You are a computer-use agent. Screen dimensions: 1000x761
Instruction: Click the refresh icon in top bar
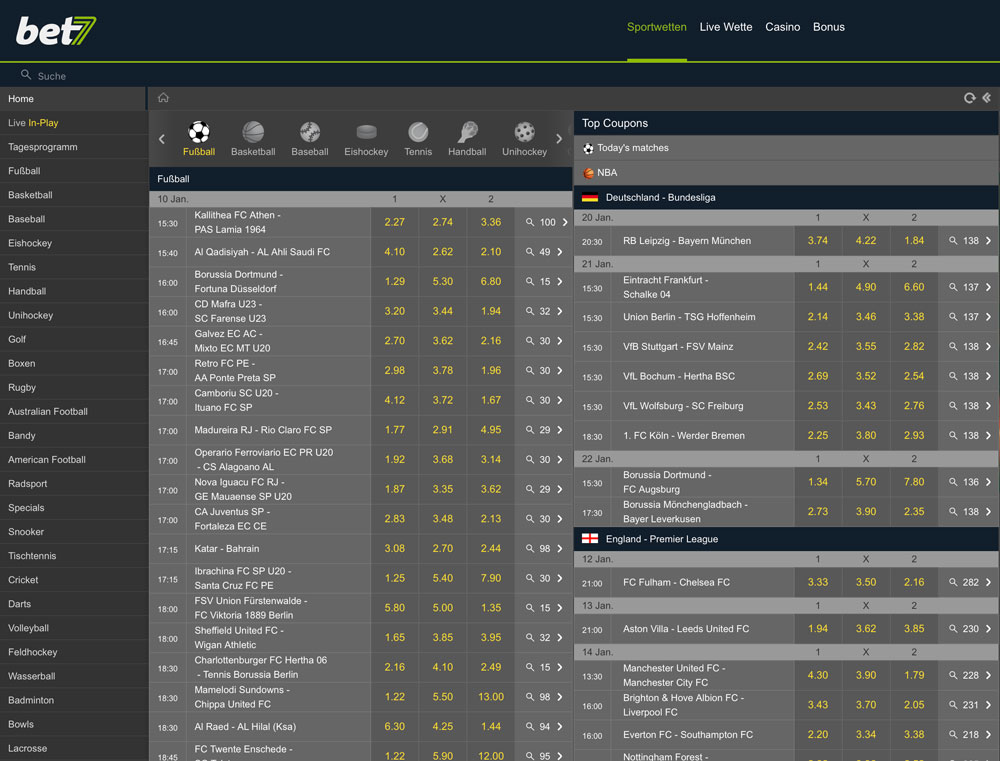(x=969, y=98)
